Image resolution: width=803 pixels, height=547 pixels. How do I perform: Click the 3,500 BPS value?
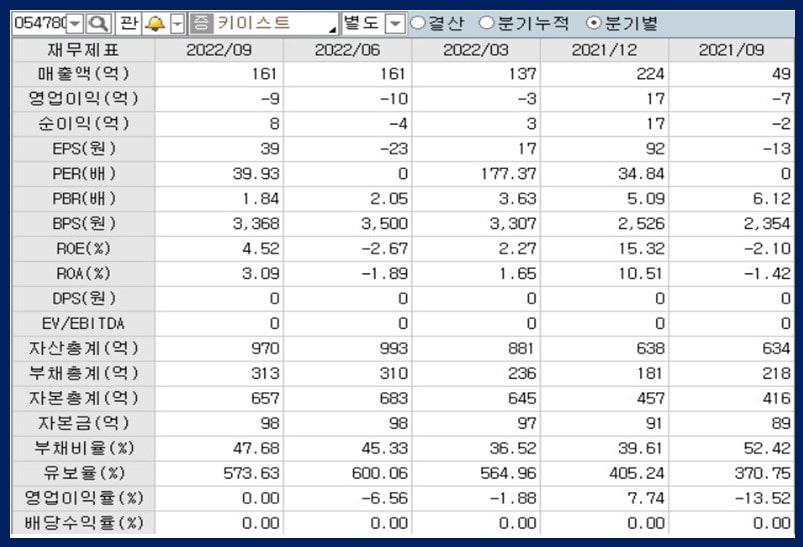click(385, 224)
